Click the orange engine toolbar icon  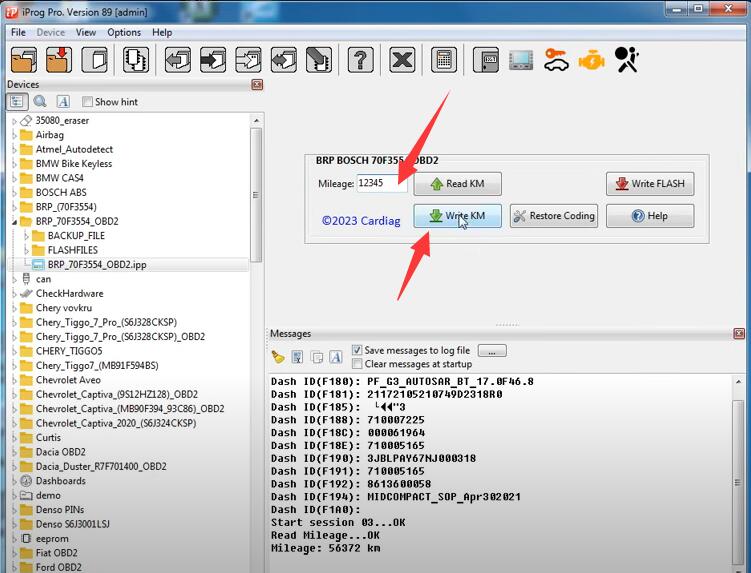coord(592,61)
